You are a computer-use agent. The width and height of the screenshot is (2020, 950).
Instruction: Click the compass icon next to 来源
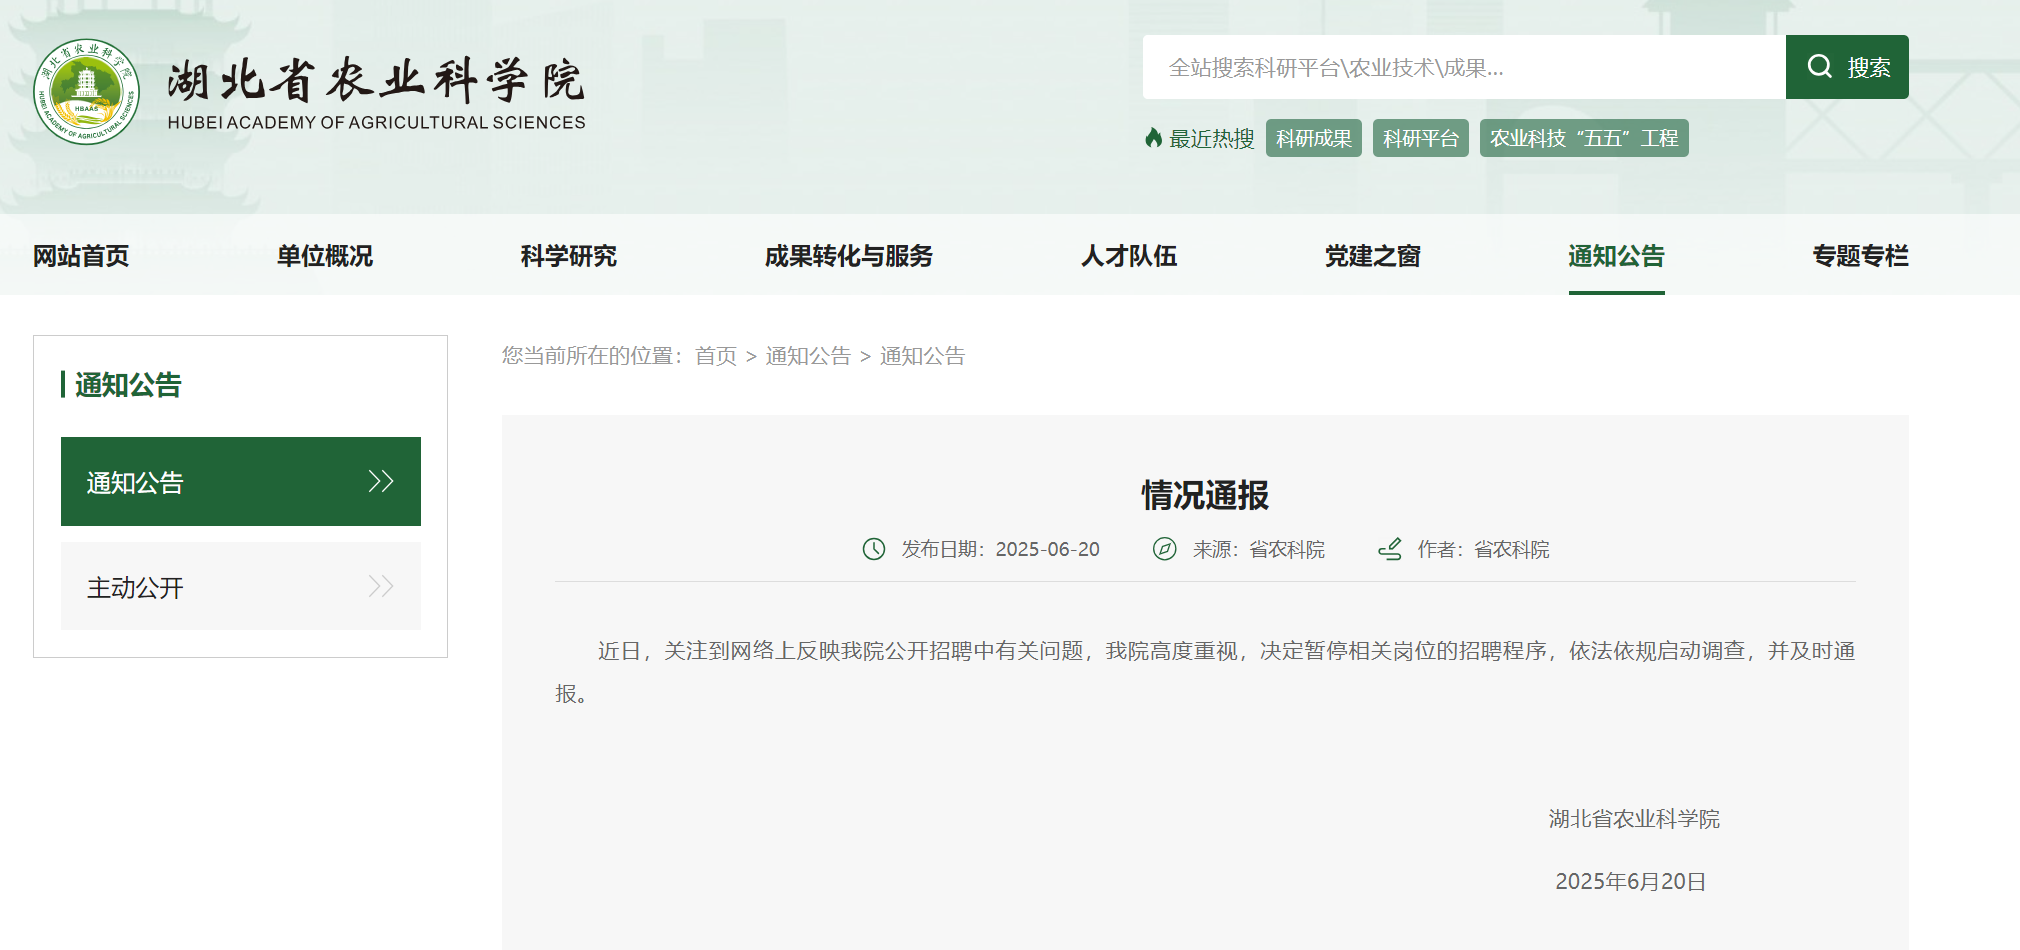[x=1164, y=549]
